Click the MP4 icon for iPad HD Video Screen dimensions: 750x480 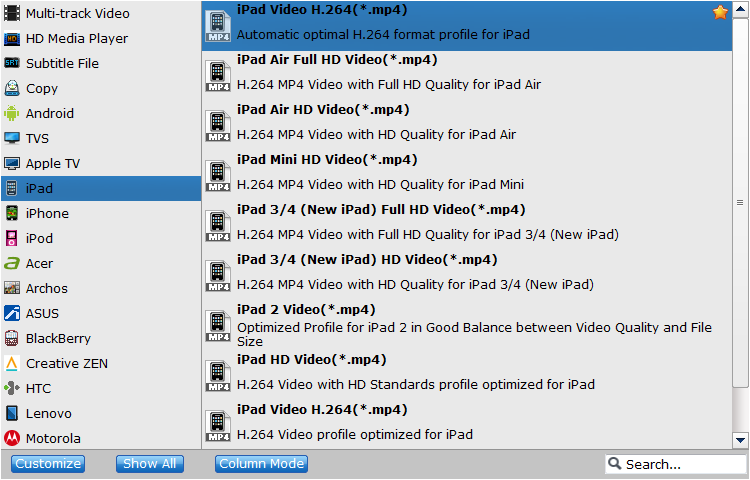(218, 375)
